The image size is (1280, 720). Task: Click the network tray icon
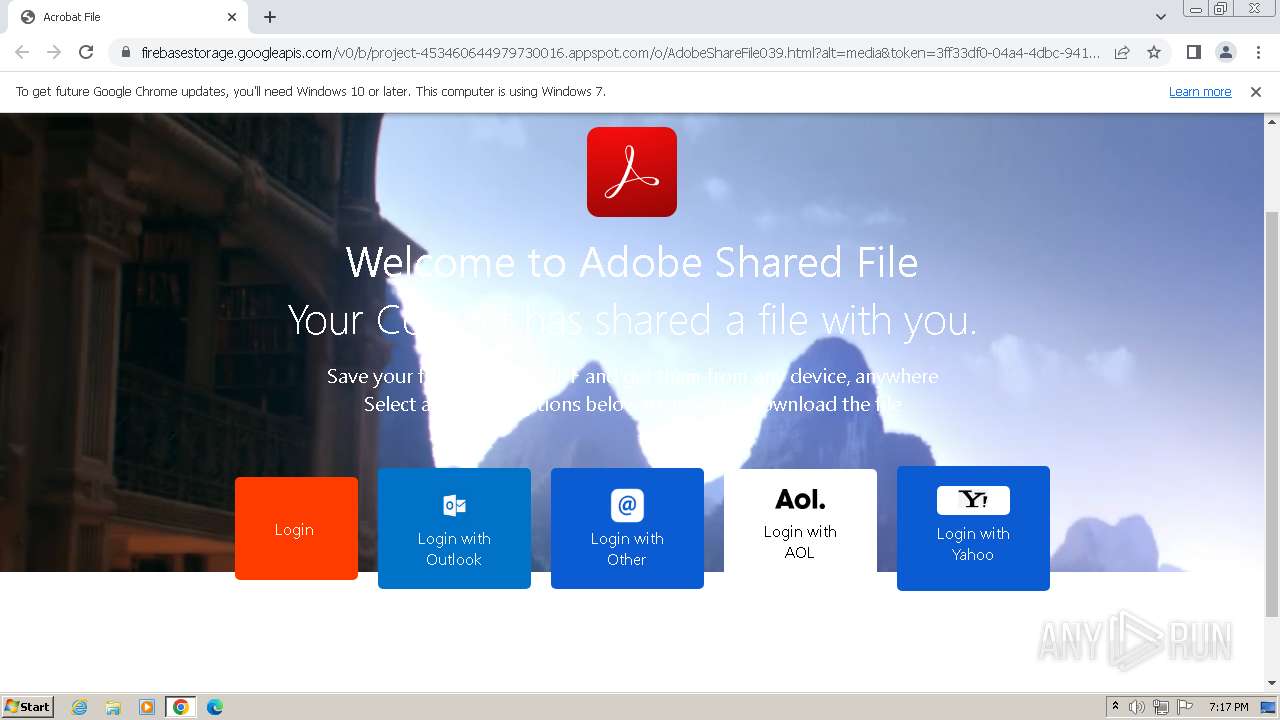pos(1161,707)
